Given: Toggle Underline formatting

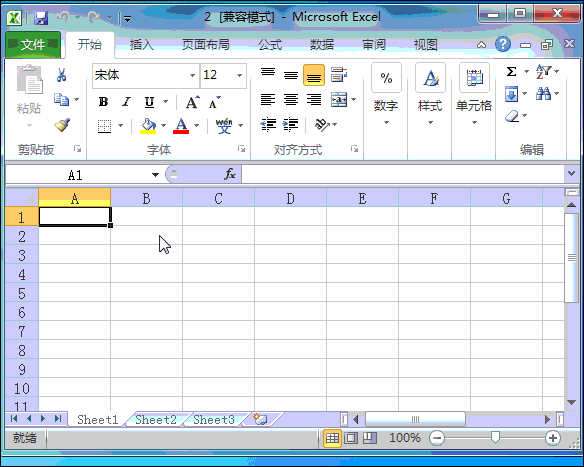Looking at the screenshot, I should pyautogui.click(x=149, y=102).
